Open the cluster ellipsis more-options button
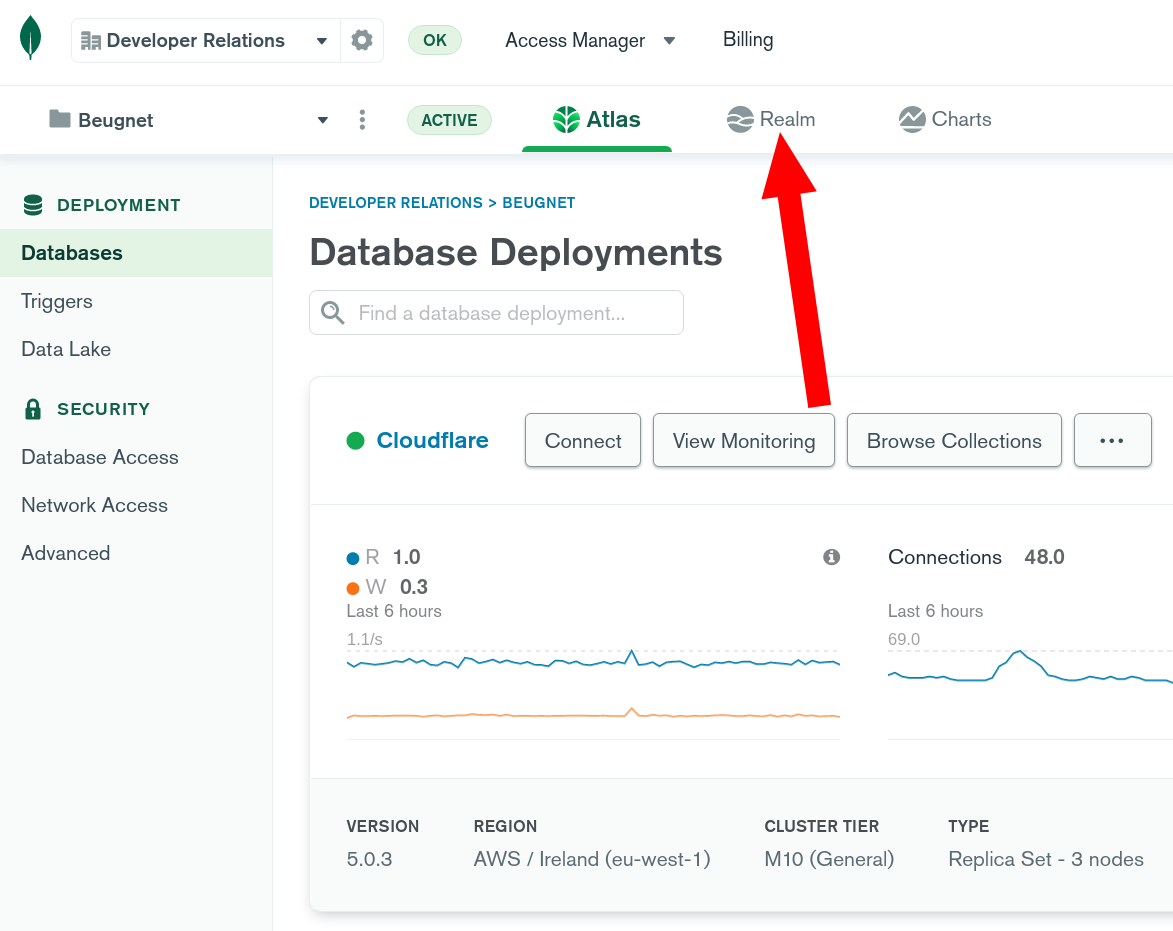The image size is (1173, 931). click(1112, 440)
